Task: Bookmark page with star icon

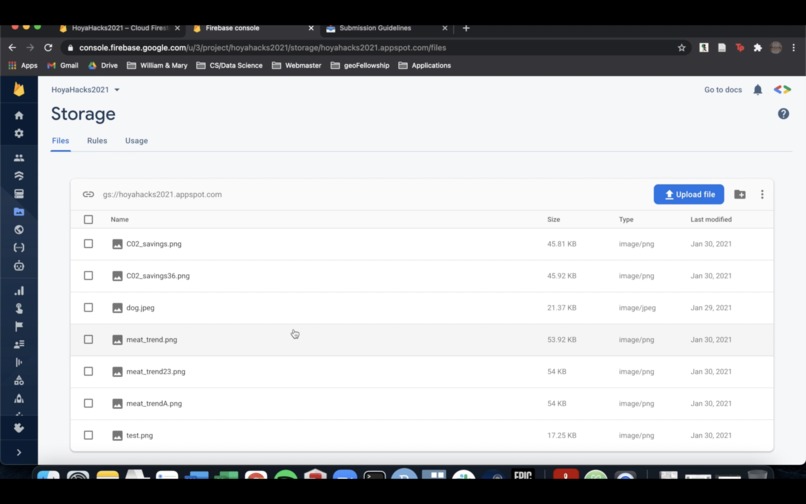Action: pyautogui.click(x=682, y=48)
